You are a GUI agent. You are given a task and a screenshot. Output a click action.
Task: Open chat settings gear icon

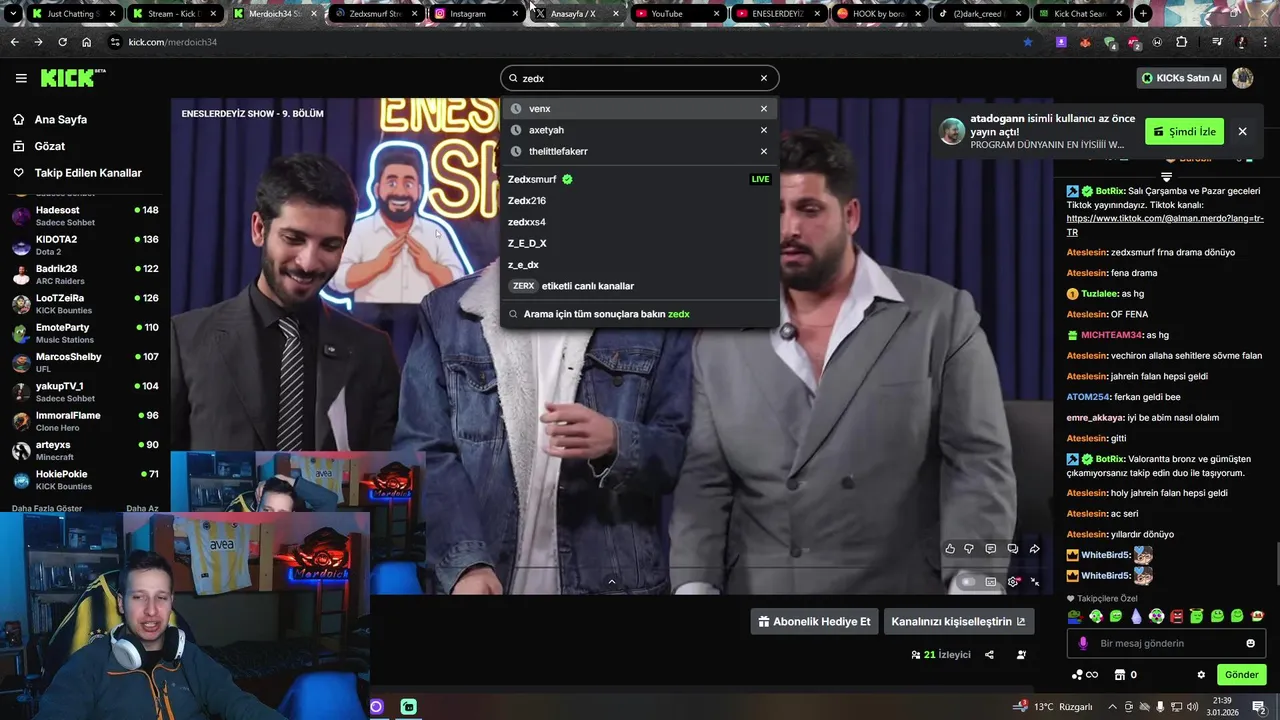(1201, 675)
